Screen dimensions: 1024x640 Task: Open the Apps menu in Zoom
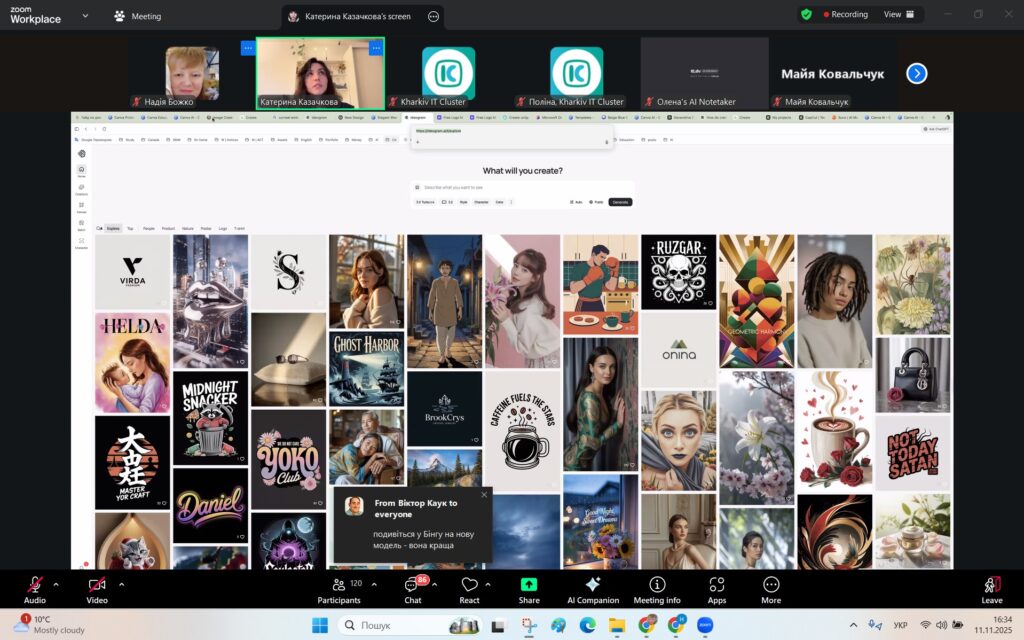[x=716, y=588]
